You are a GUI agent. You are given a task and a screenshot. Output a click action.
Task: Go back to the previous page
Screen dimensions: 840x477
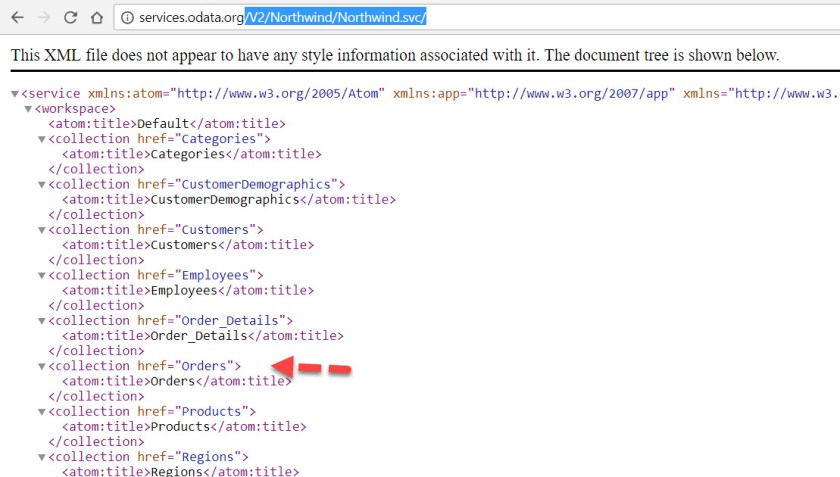point(18,18)
